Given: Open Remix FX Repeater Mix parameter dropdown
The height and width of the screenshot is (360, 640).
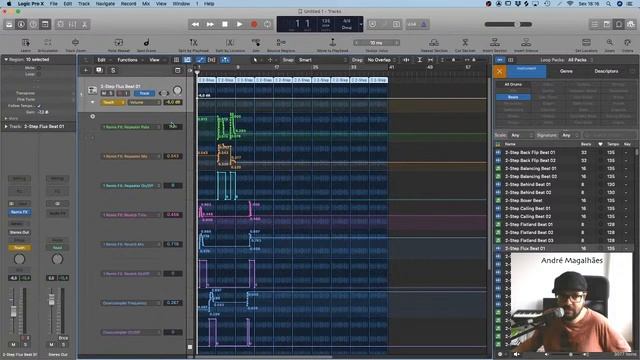Looking at the screenshot, I should 131,156.
